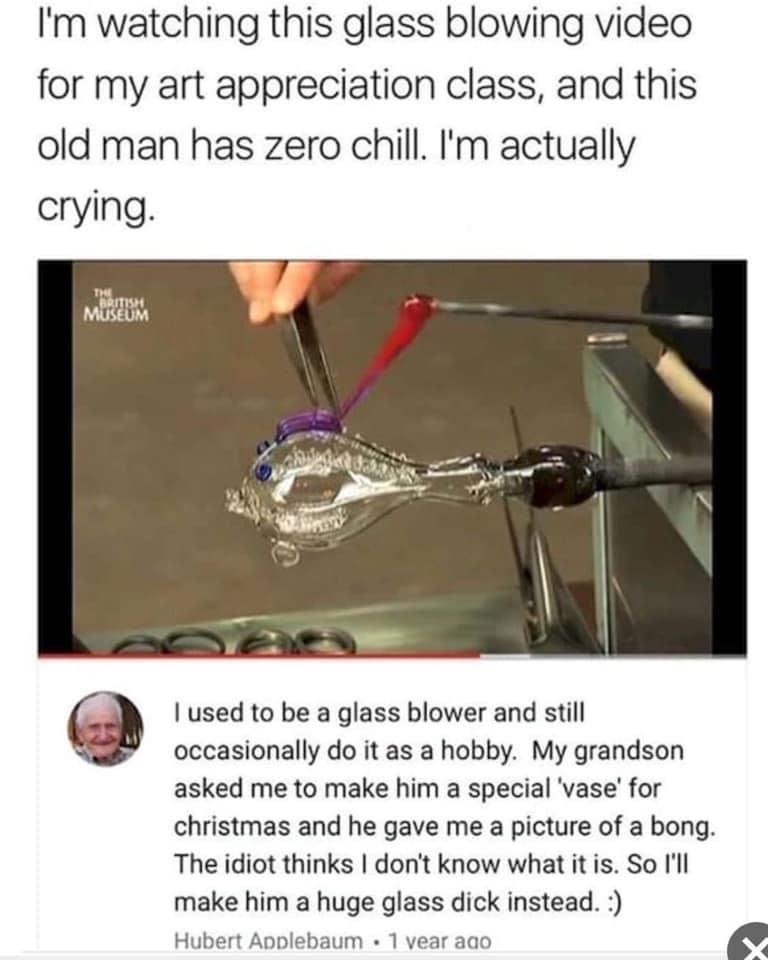The width and height of the screenshot is (768, 960).
Task: Click the post caption about glass blowing video
Action: [366, 116]
